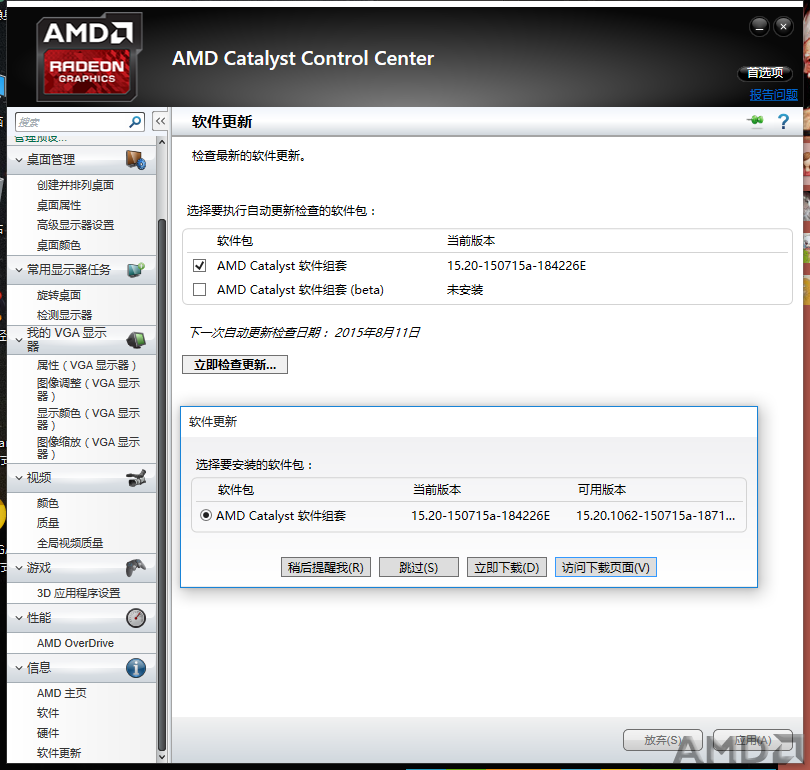Open 3D 应用程序设置 page
The image size is (810, 770).
(x=79, y=593)
